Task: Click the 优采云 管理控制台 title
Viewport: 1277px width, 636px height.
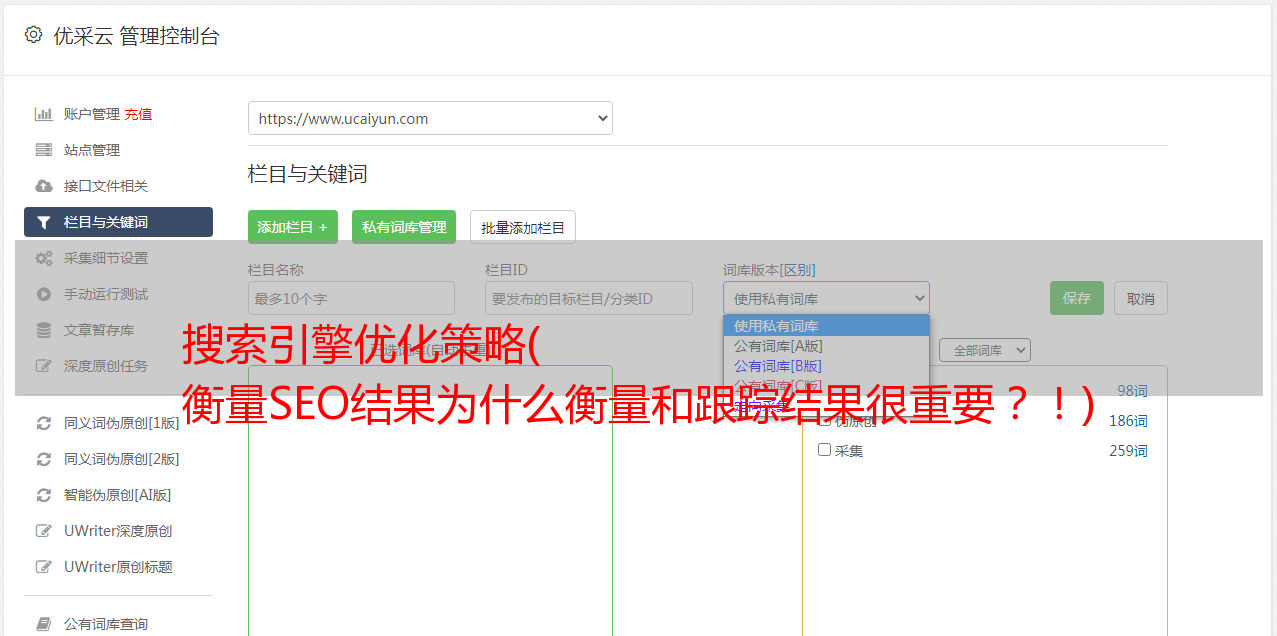Action: click(x=136, y=36)
